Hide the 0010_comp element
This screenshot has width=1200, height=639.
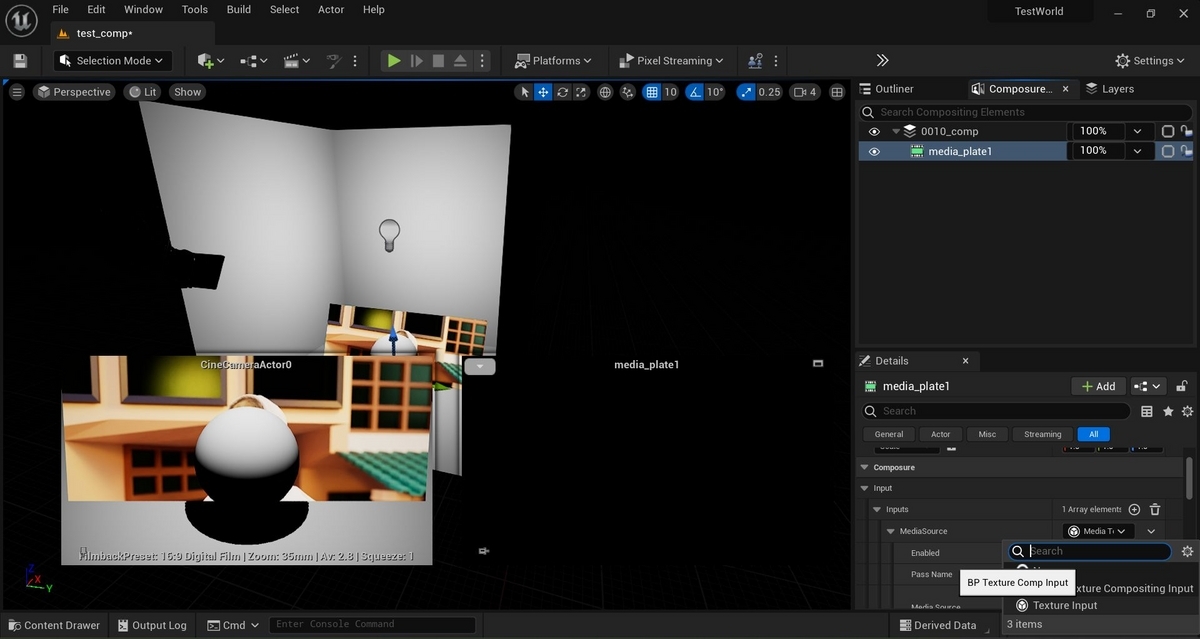[x=874, y=132]
